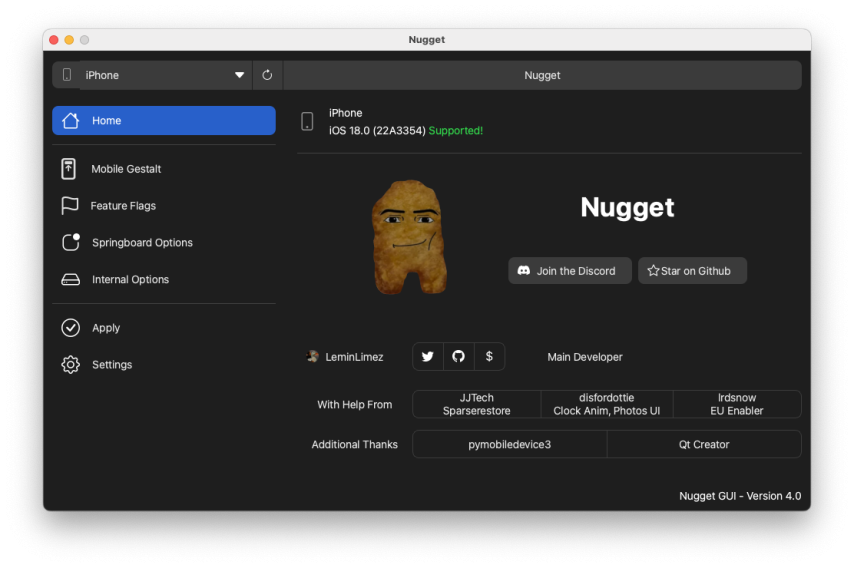Image resolution: width=854 pixels, height=568 pixels.
Task: Click the phone icon beside iOS 18.0 info
Action: 307,121
